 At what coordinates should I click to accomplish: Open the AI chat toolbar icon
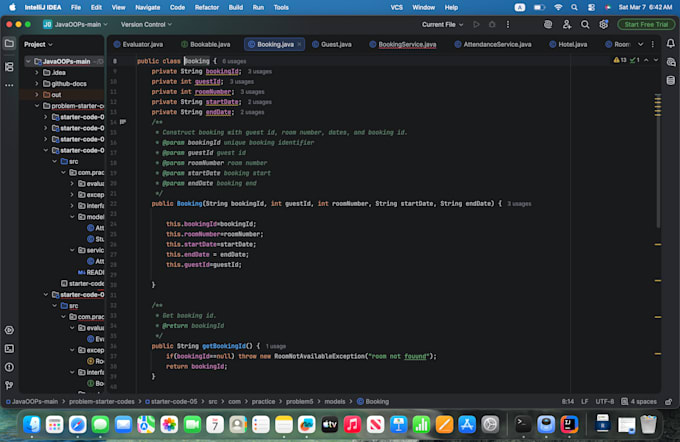[548, 25]
